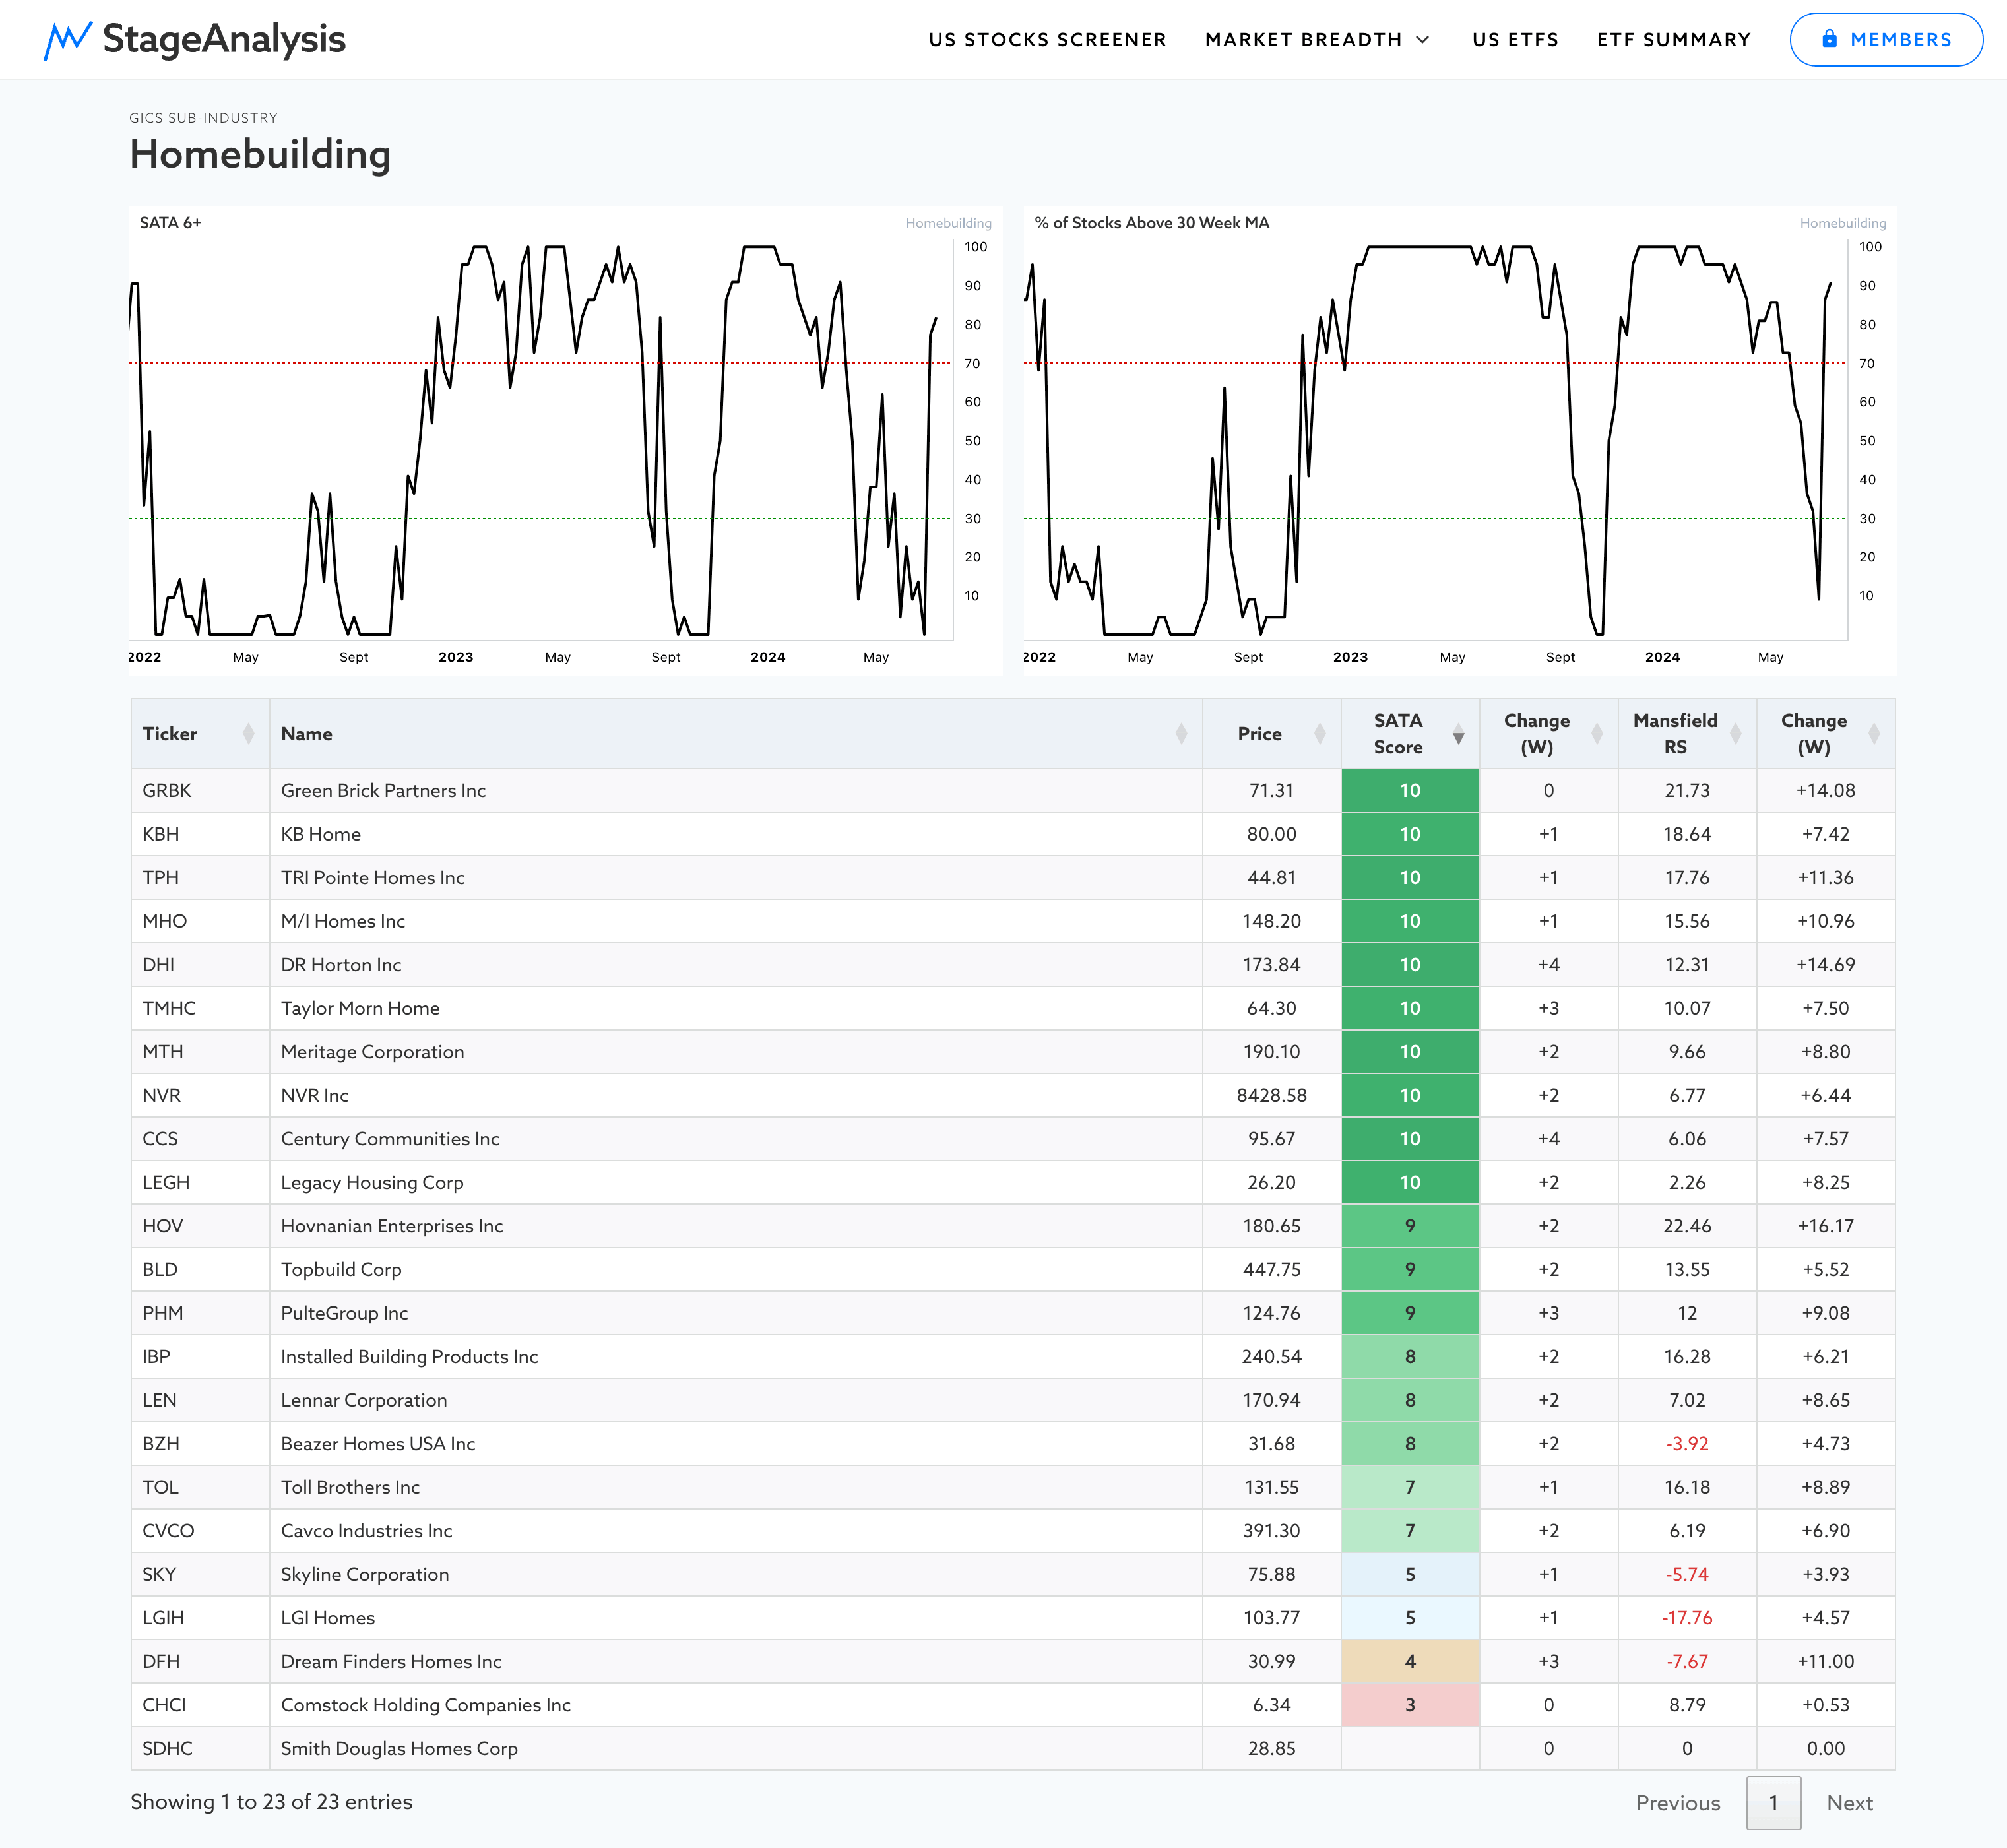Screen dimensions: 2007x1848
Task: Click LGI Homes name
Action: [x=328, y=1618]
